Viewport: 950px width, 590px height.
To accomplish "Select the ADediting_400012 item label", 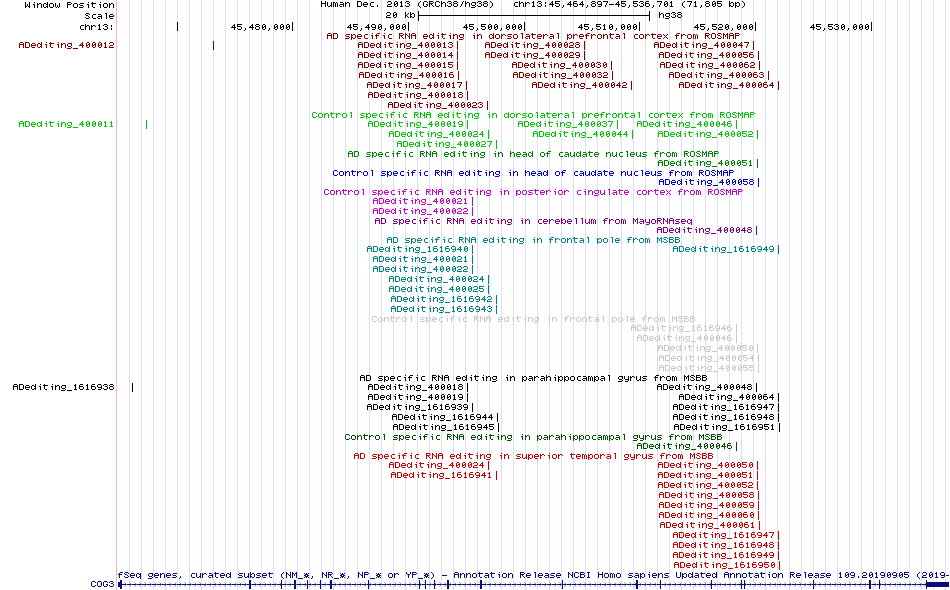I will tap(67, 45).
